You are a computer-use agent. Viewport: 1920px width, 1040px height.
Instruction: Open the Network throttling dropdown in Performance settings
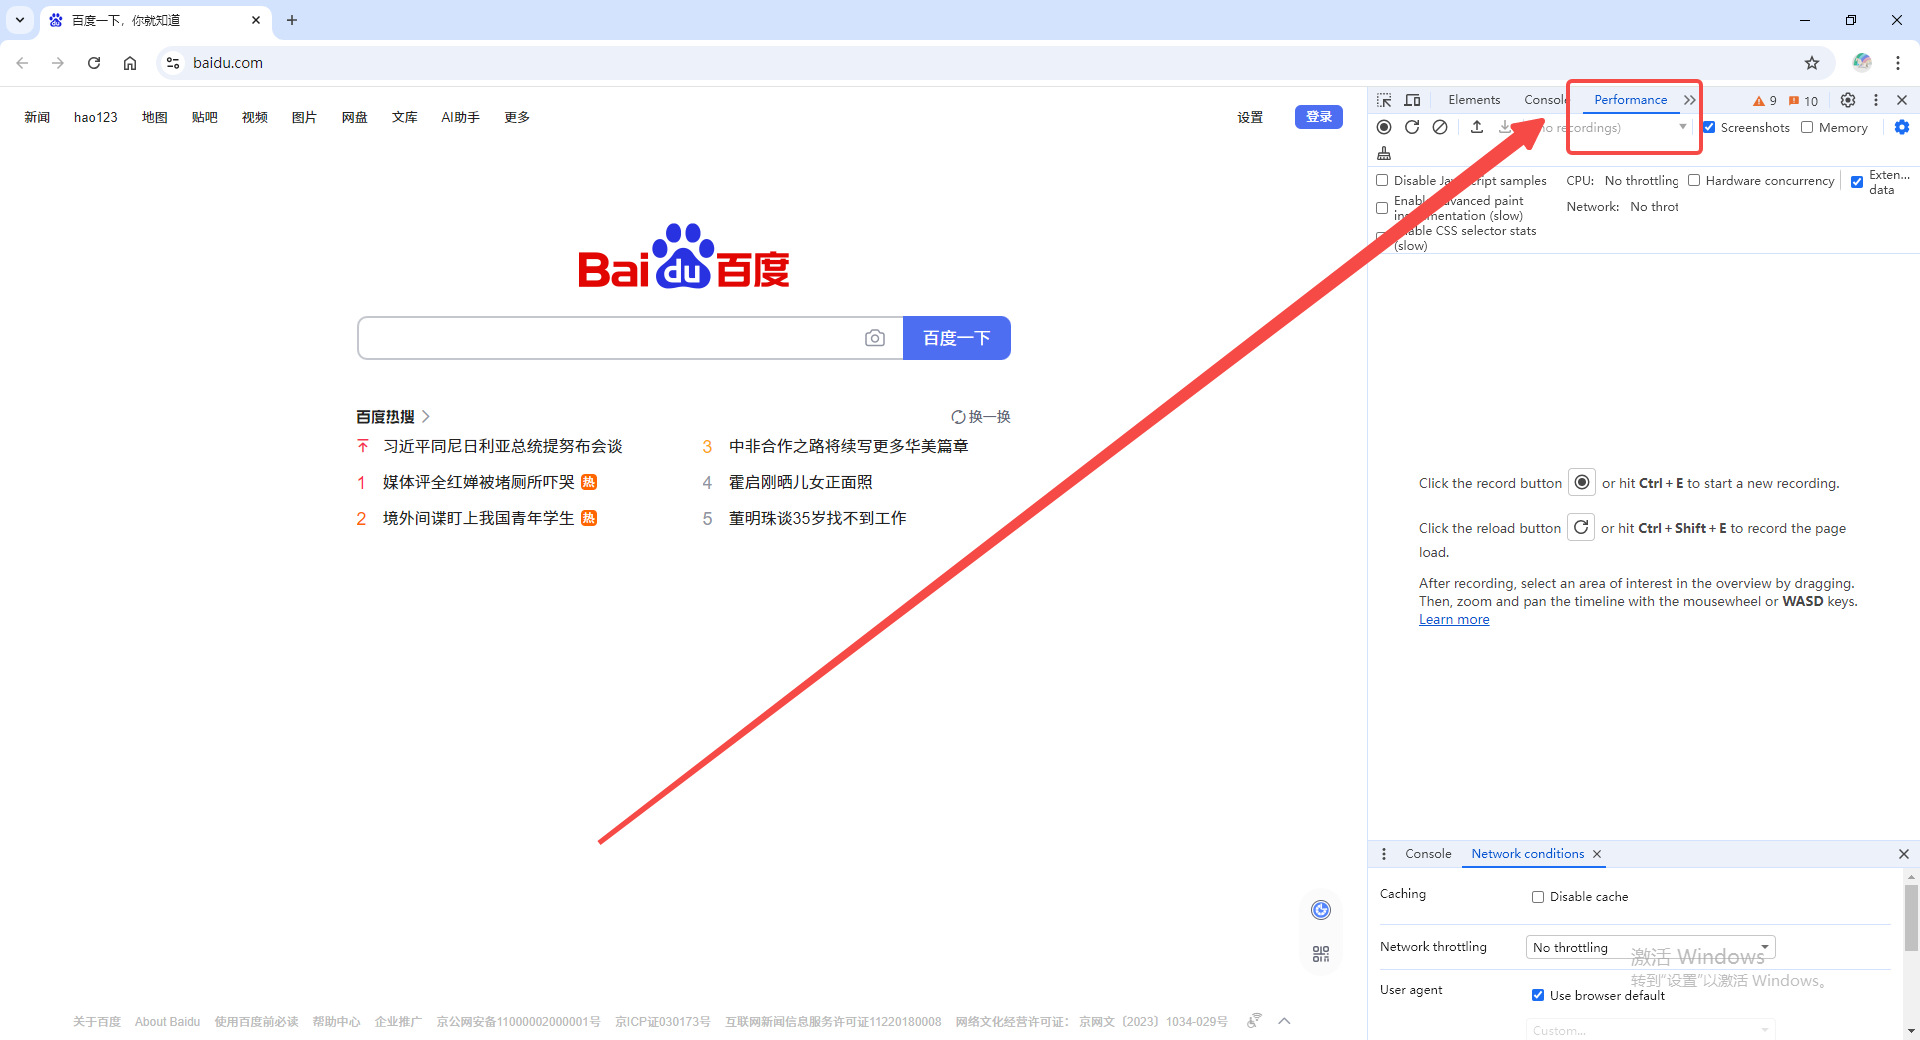click(x=1654, y=207)
